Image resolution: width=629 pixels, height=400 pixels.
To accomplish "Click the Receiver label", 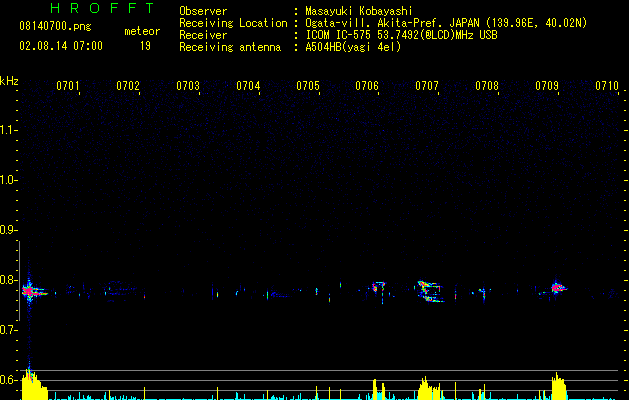I will pos(203,35).
